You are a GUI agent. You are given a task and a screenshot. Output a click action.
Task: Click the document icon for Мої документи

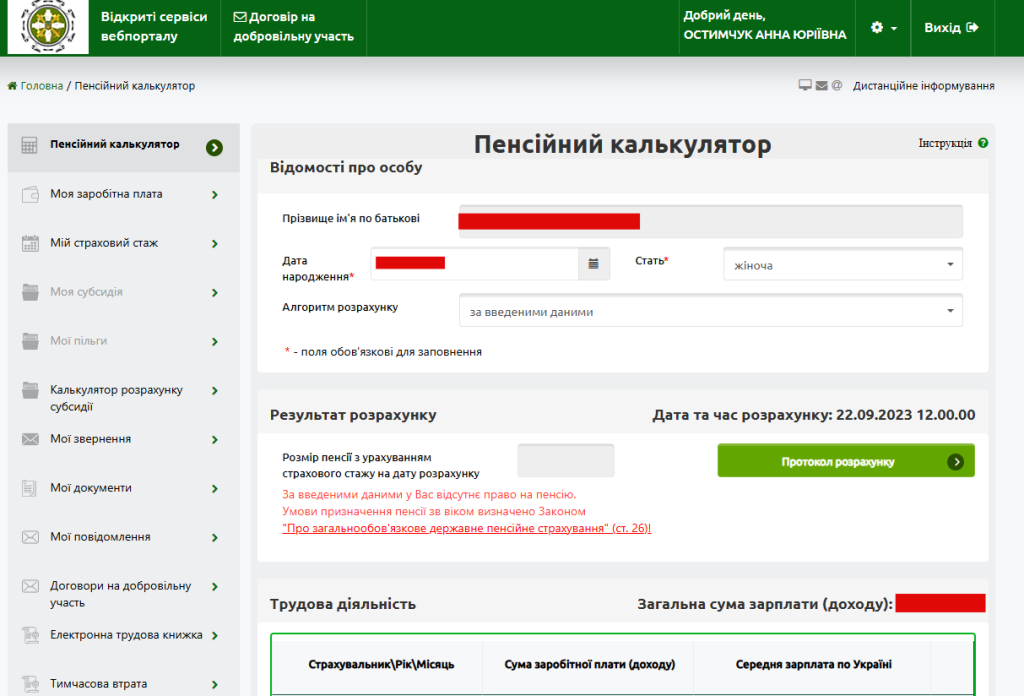click(30, 488)
